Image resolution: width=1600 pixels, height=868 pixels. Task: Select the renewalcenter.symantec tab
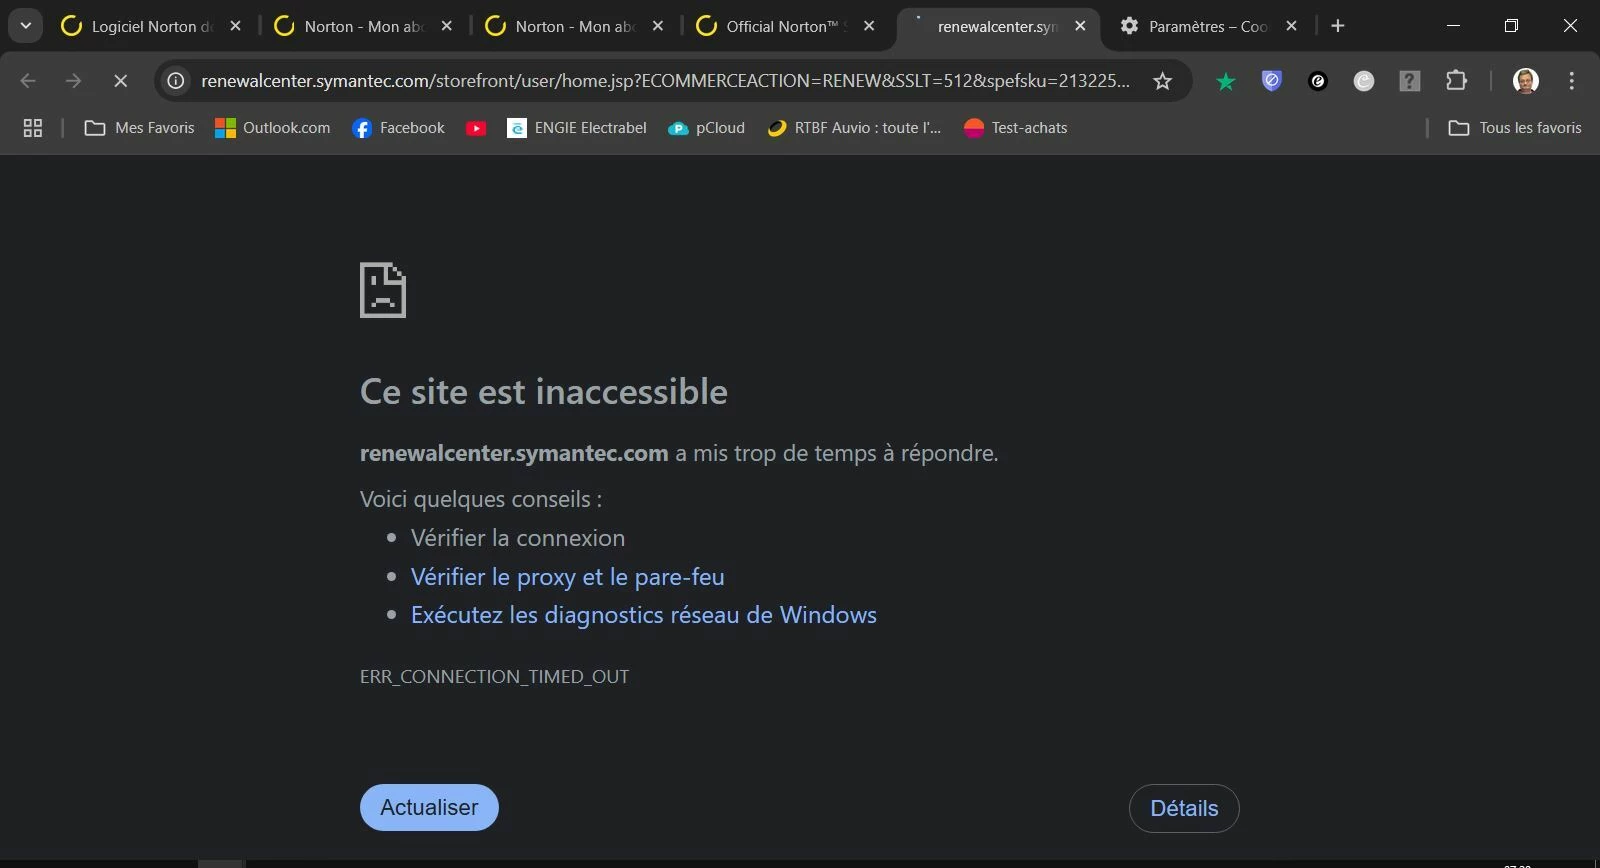pyautogui.click(x=998, y=27)
